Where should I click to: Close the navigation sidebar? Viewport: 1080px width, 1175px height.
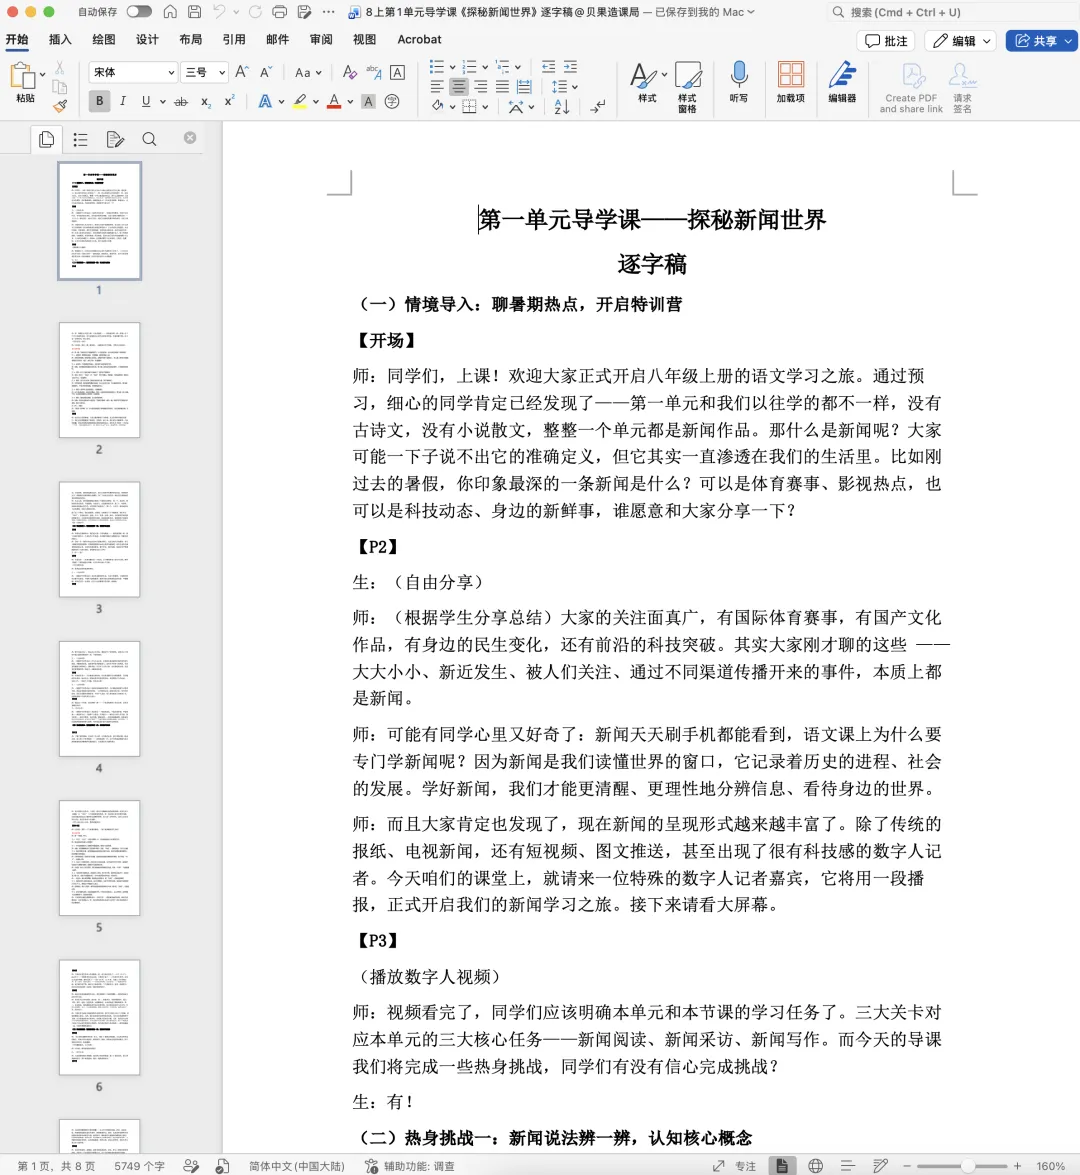pyautogui.click(x=190, y=138)
